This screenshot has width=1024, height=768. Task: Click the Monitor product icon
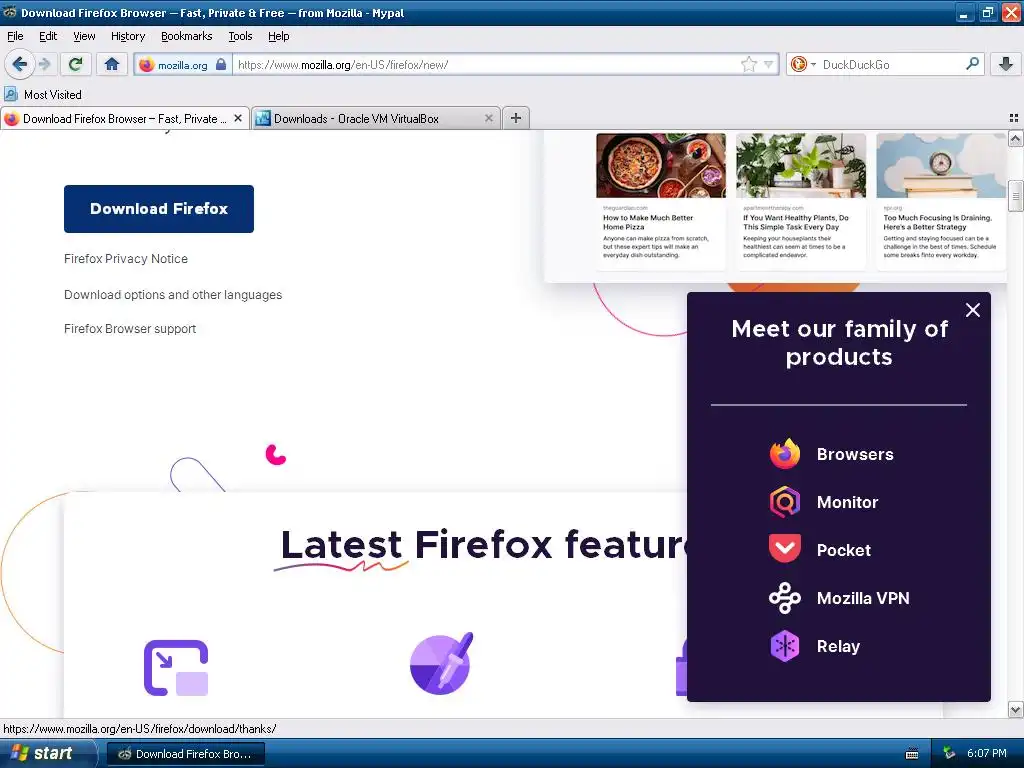[x=785, y=502]
